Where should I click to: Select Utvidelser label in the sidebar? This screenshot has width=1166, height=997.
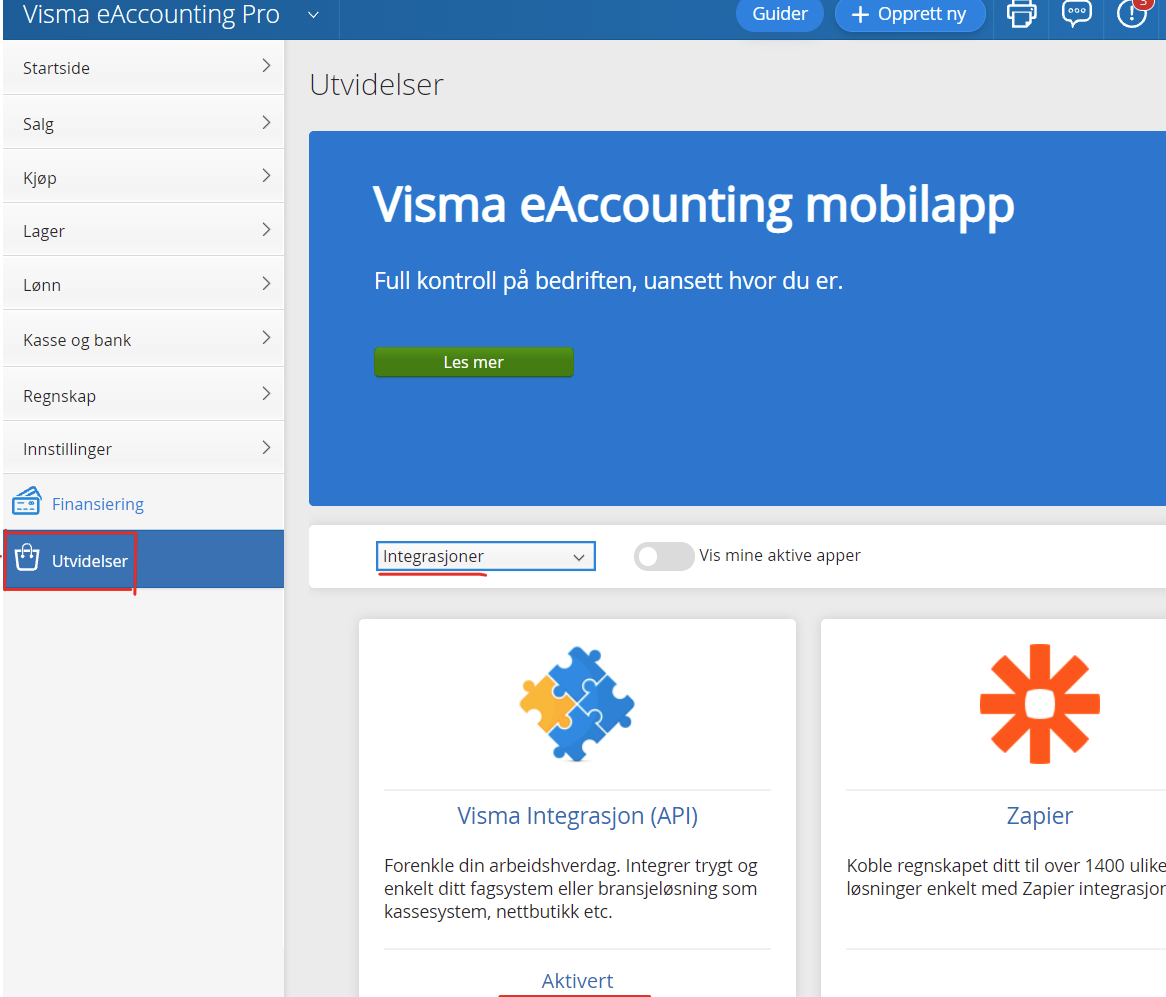coord(89,561)
